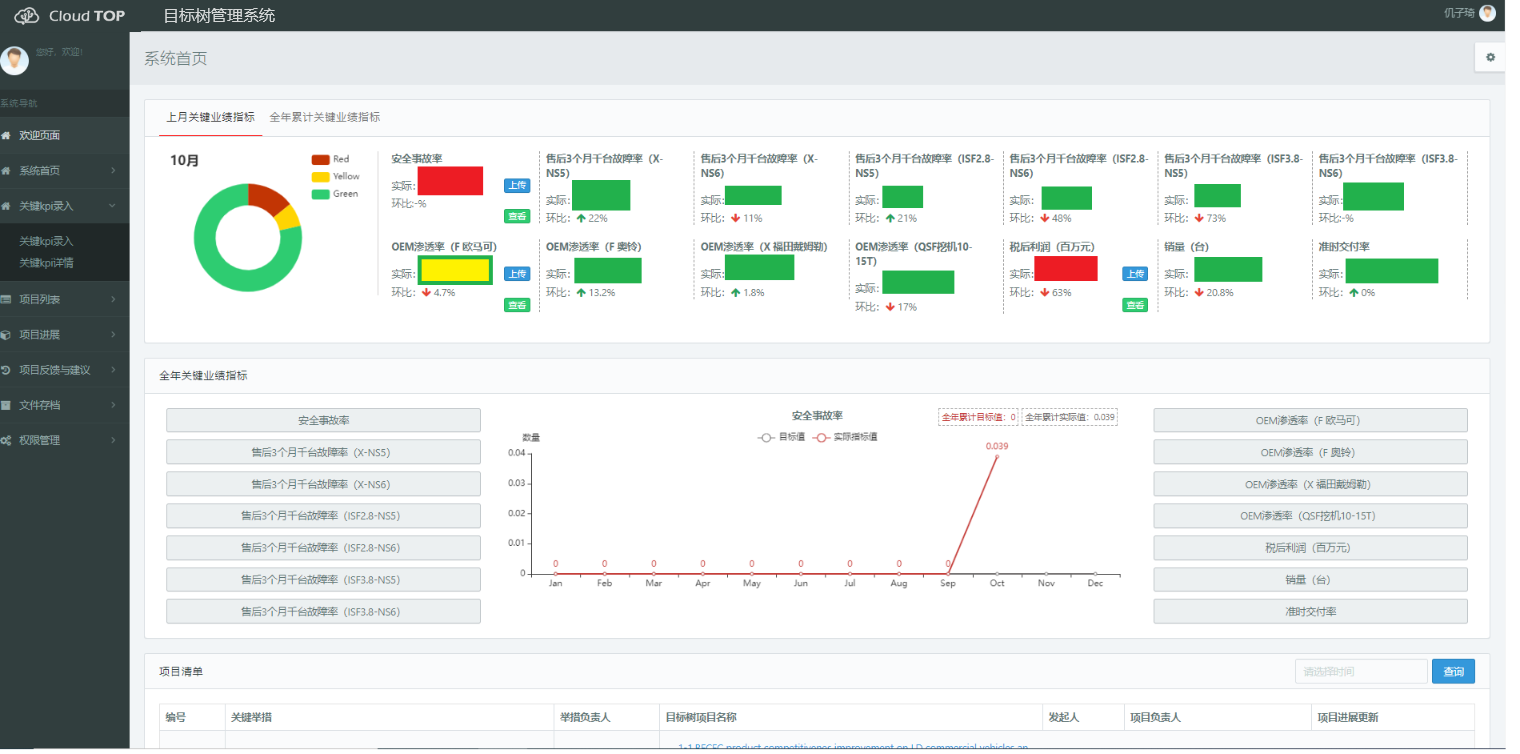Click the green up arrow showing 21%
Viewport: 1520px width, 754px height.
point(890,218)
